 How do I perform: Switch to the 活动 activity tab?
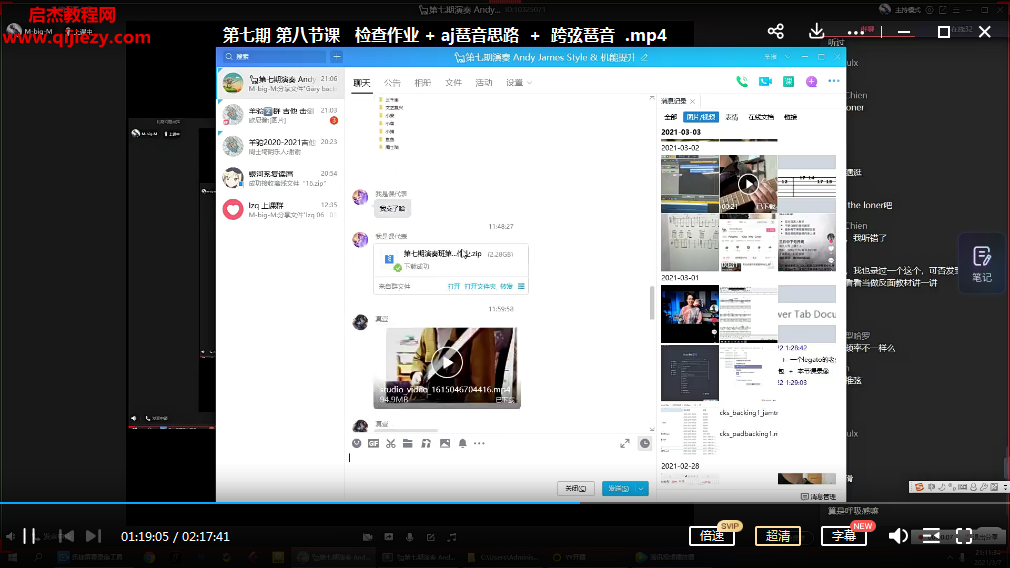(484, 82)
